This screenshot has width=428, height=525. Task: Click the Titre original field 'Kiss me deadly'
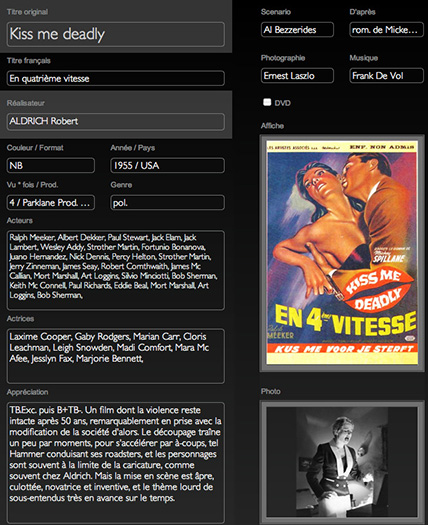pyautogui.click(x=116, y=34)
